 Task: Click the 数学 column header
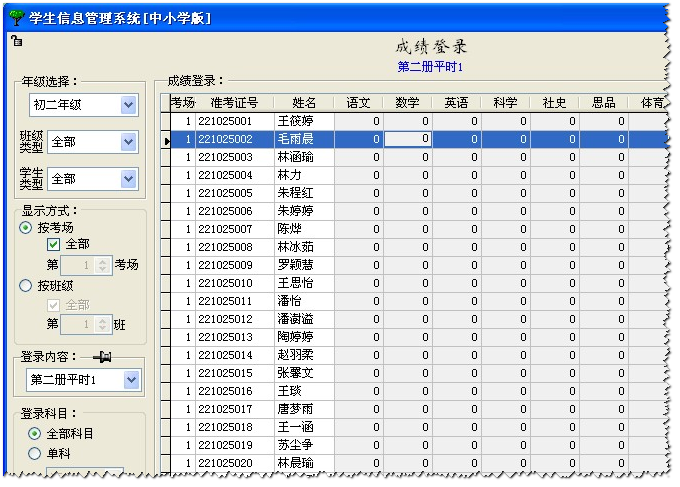[407, 103]
